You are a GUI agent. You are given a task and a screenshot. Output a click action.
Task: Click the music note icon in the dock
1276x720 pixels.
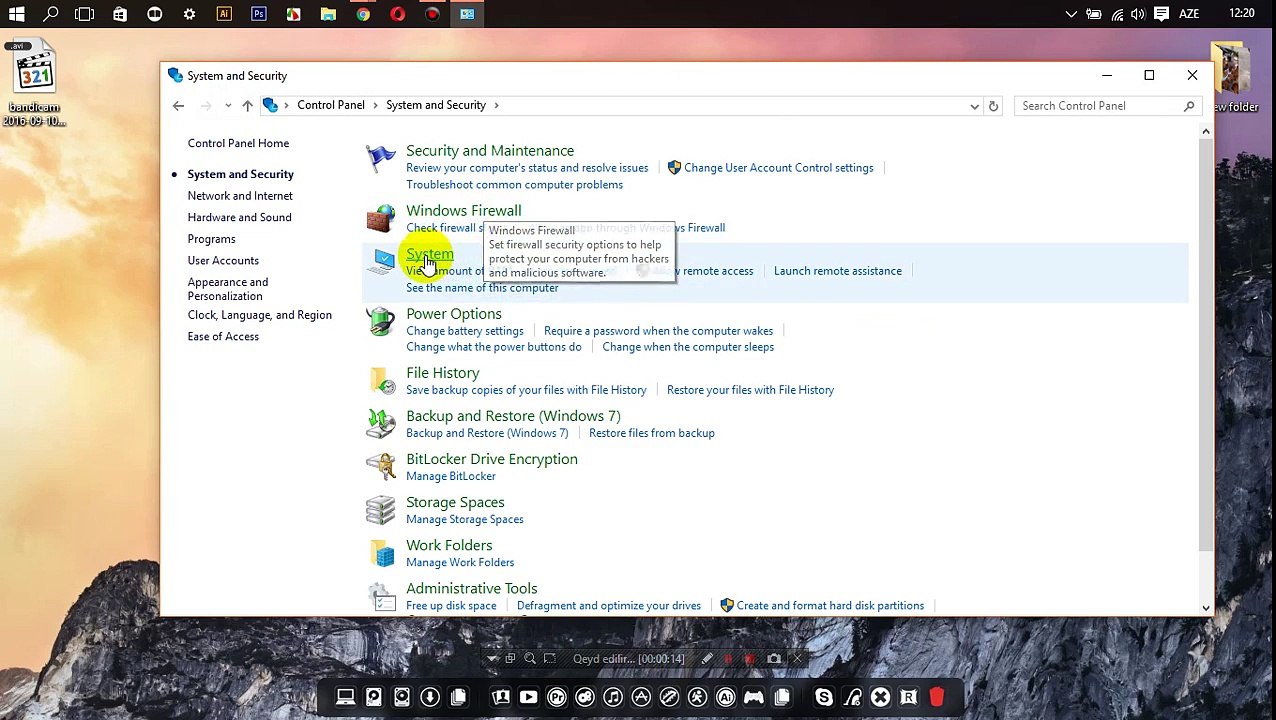click(613, 697)
